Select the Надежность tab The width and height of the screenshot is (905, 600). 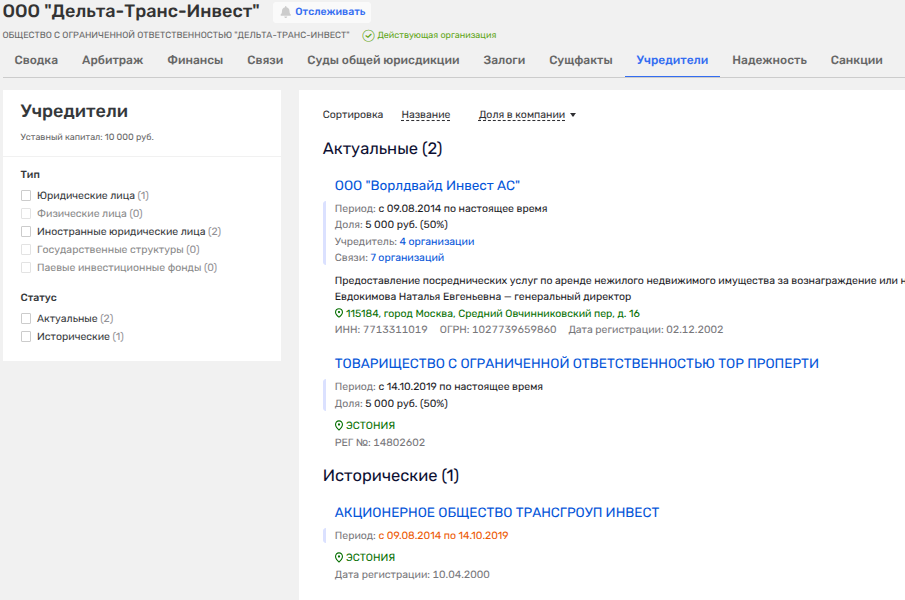[769, 60]
